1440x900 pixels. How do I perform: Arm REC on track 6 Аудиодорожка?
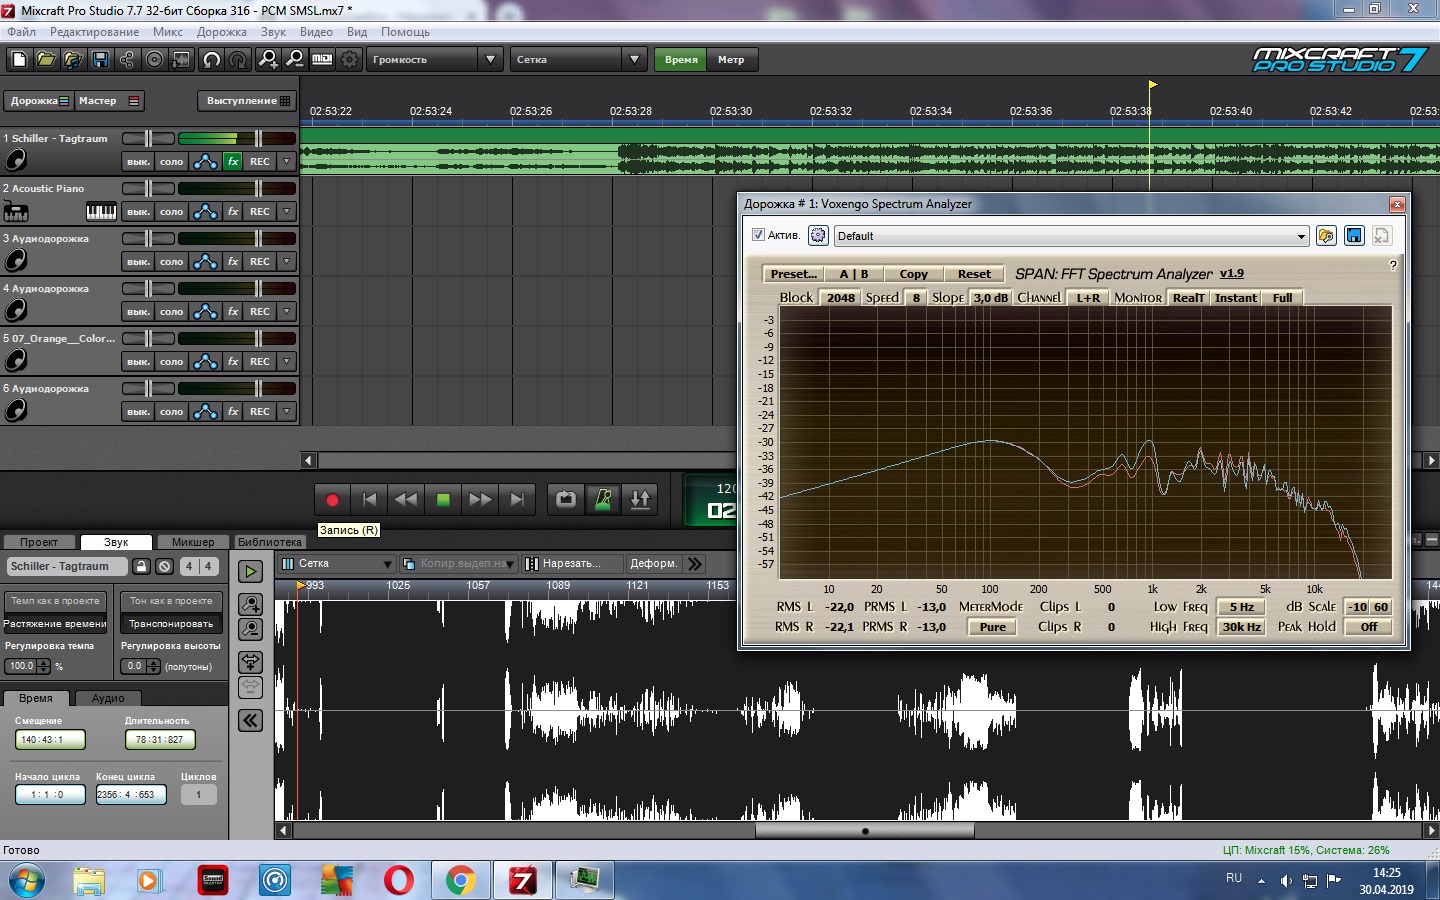pos(260,411)
